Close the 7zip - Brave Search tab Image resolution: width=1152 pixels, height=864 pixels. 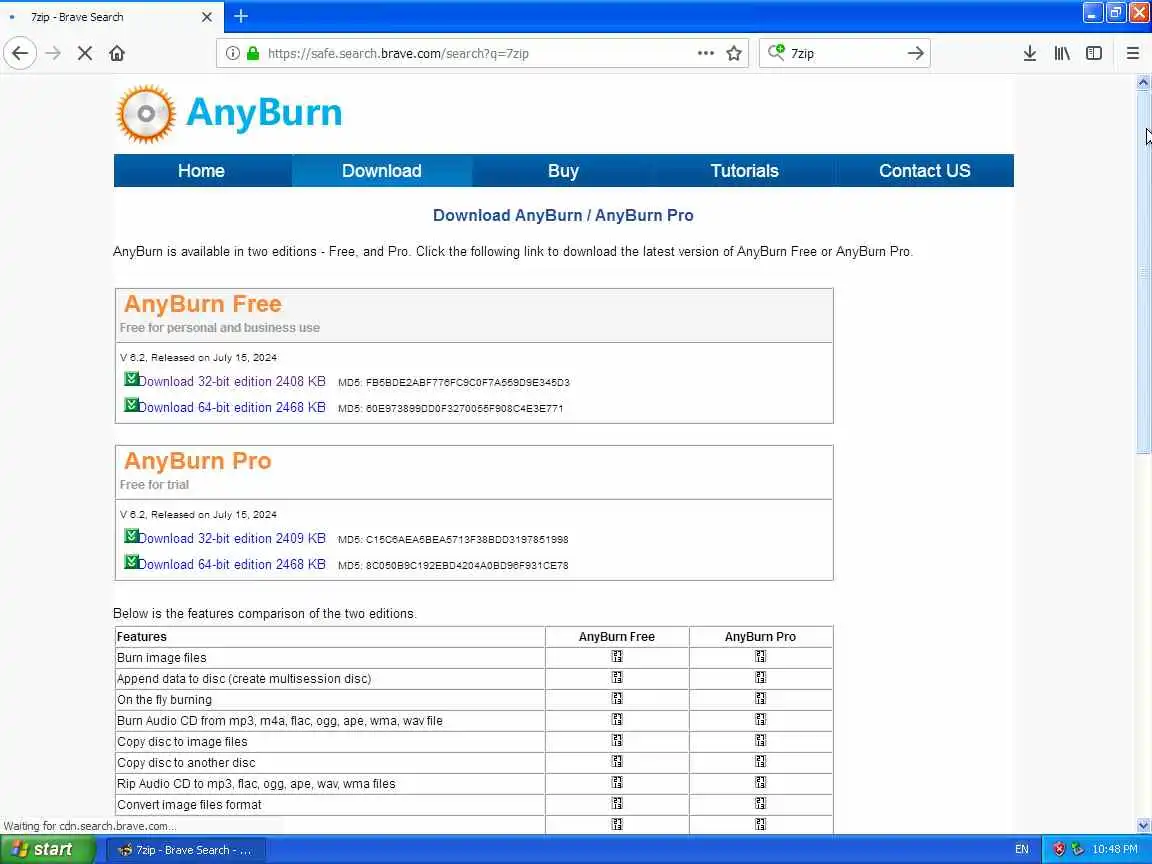[206, 16]
